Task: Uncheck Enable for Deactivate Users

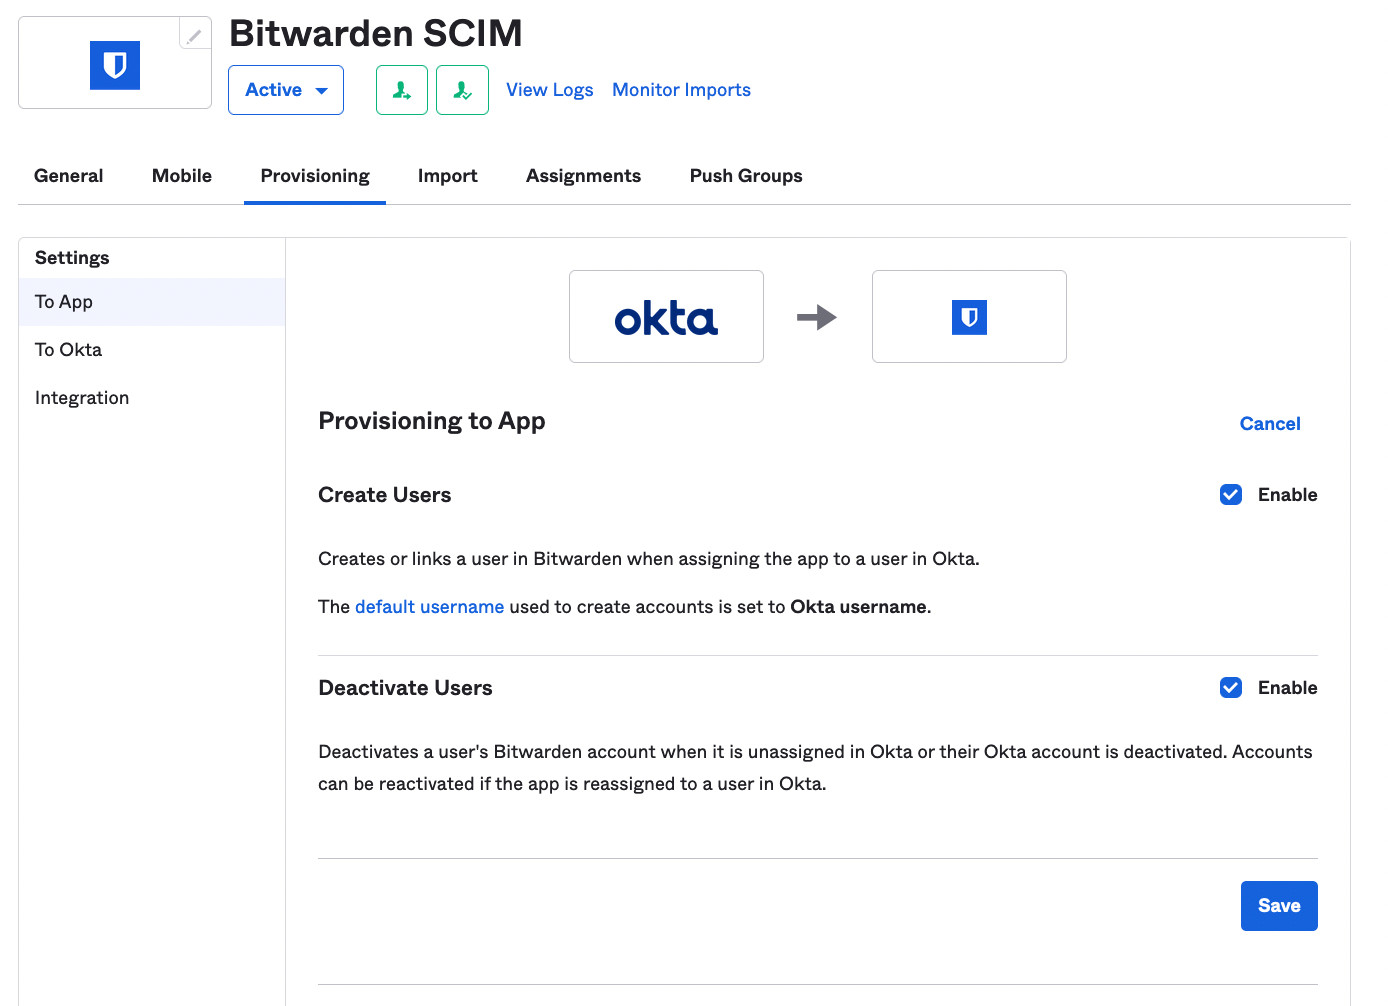Action: pos(1231,688)
